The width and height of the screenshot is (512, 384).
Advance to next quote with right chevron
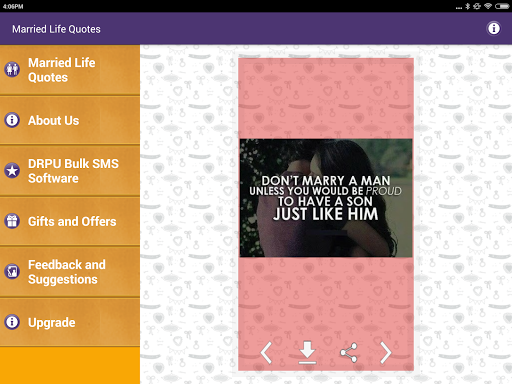(x=386, y=352)
